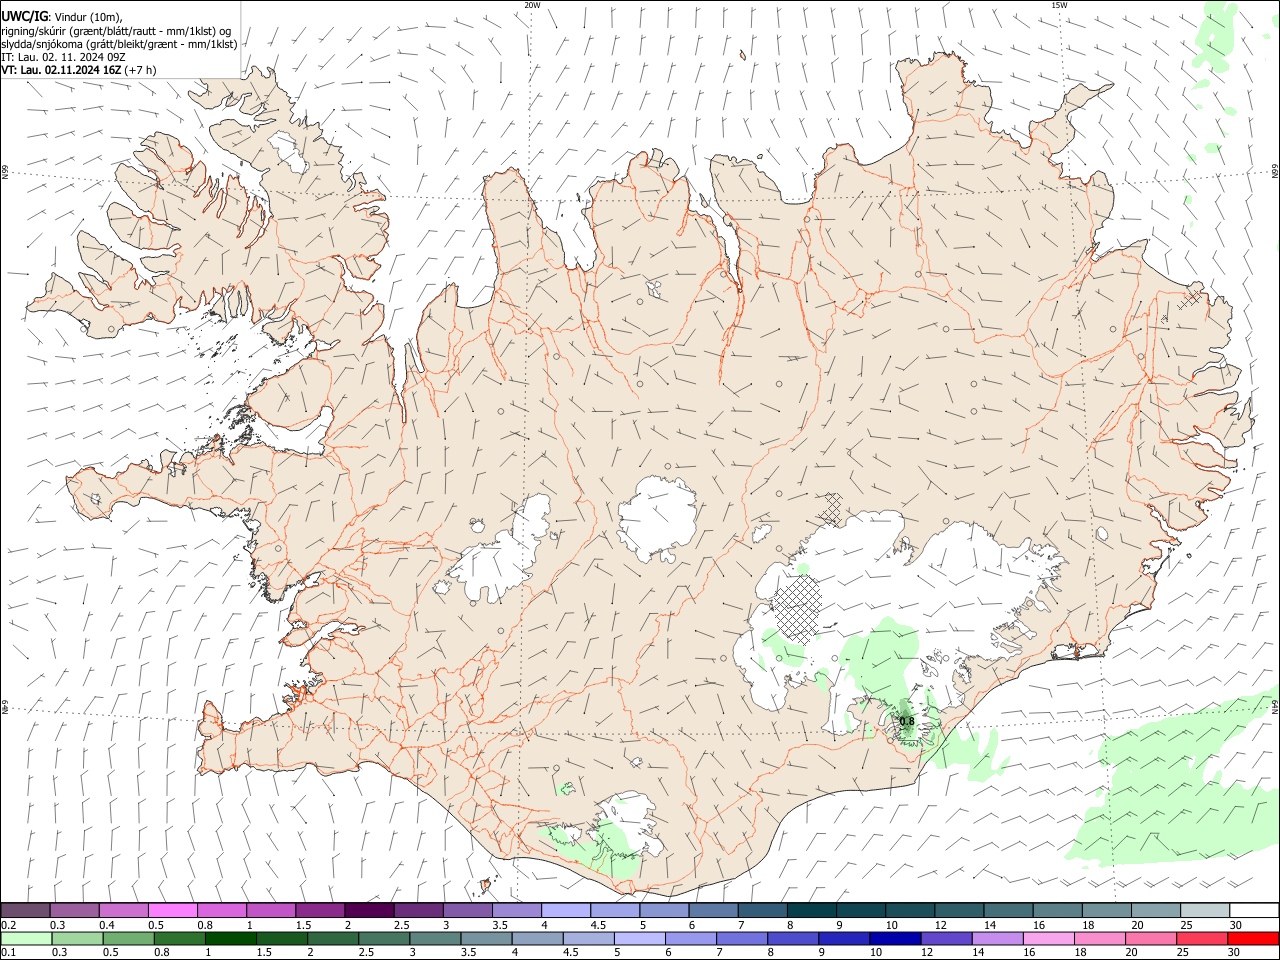Click the IT: Lau. 02. 11. 2024 09Z line
1280x960 pixels.
[x=63, y=57]
